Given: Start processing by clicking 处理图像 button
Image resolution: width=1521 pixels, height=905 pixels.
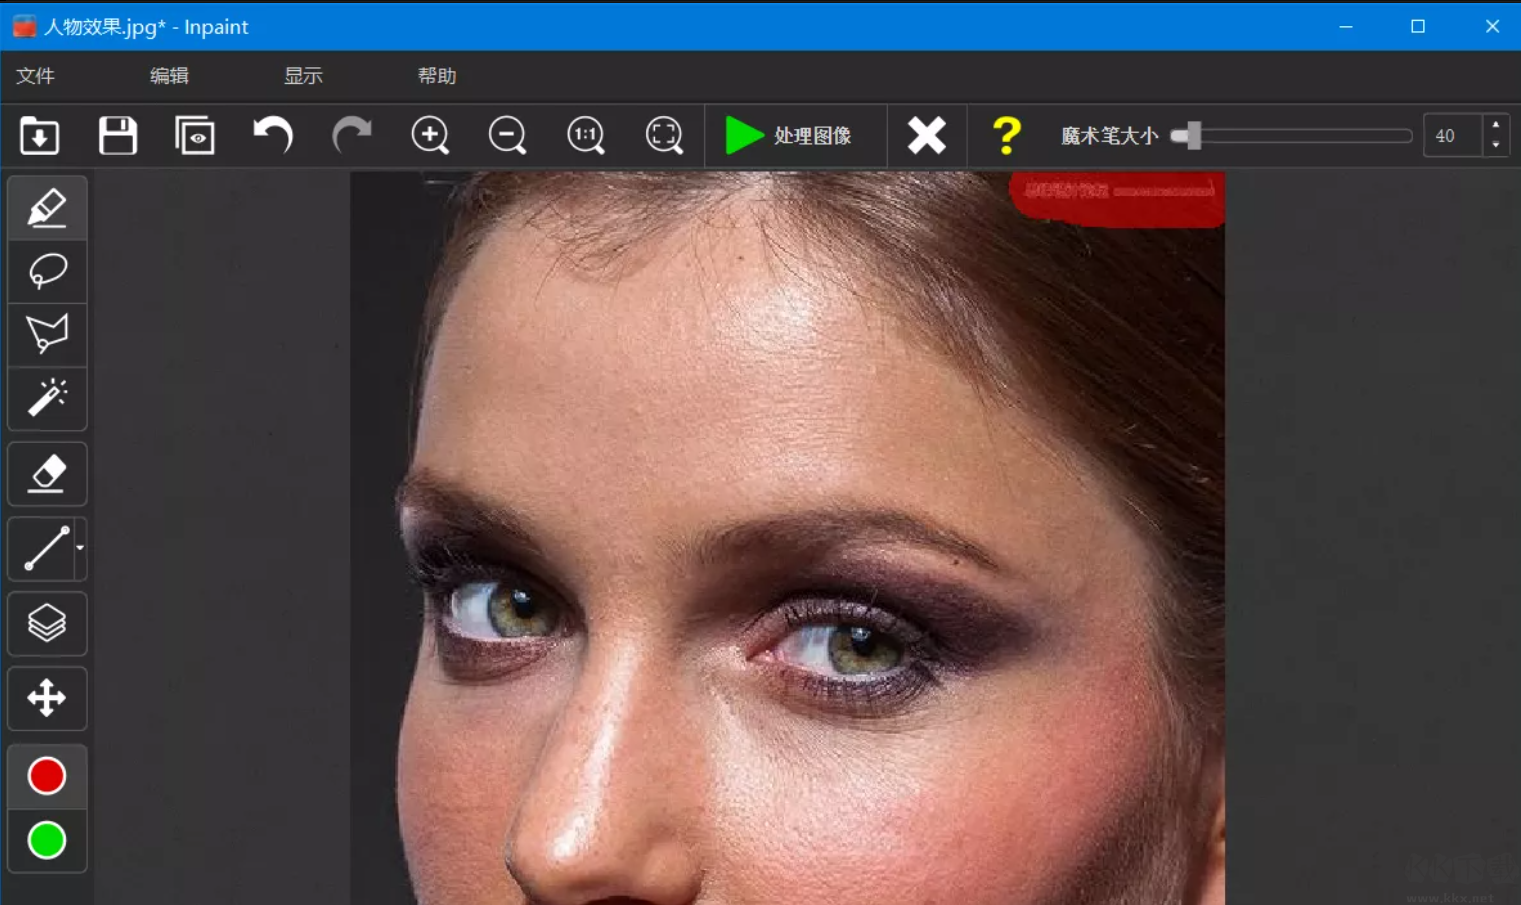Looking at the screenshot, I should click(795, 136).
